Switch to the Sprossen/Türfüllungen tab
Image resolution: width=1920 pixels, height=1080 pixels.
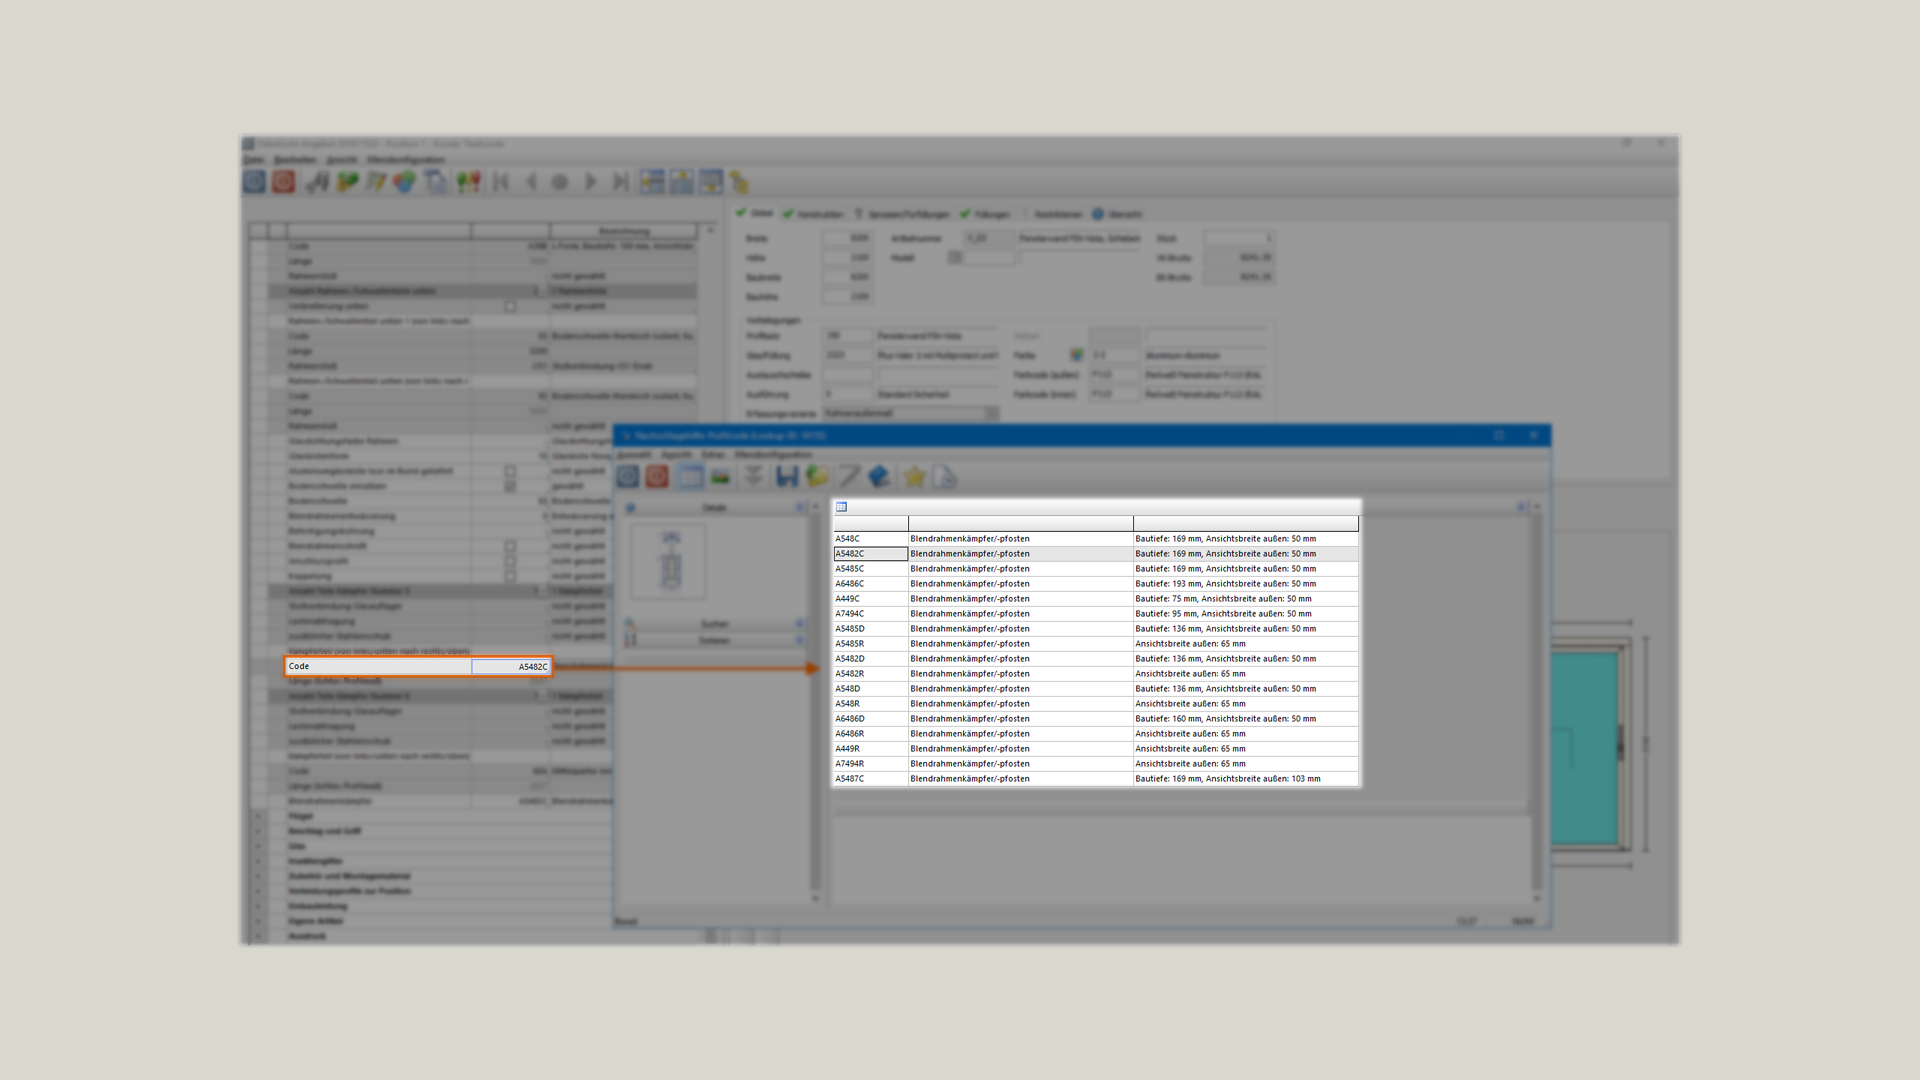[x=902, y=214]
